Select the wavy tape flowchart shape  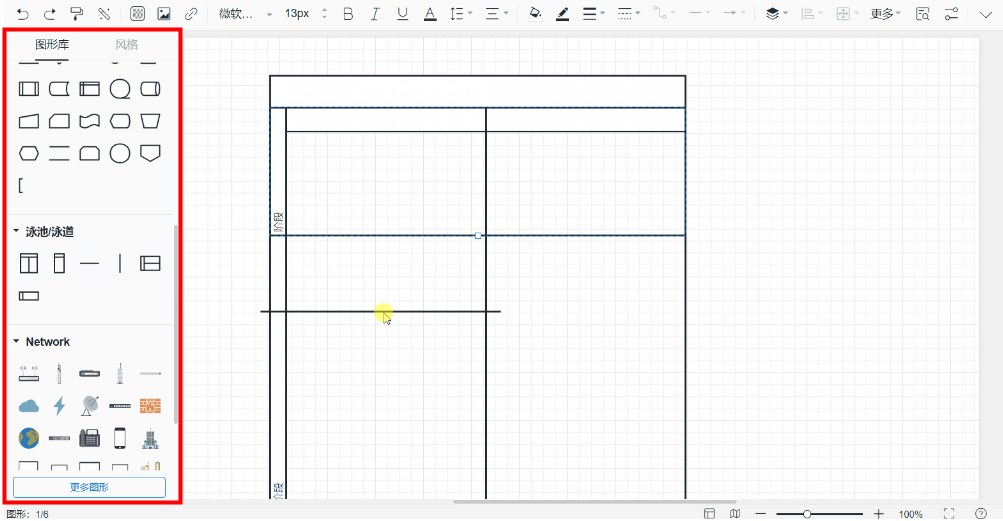click(x=90, y=121)
